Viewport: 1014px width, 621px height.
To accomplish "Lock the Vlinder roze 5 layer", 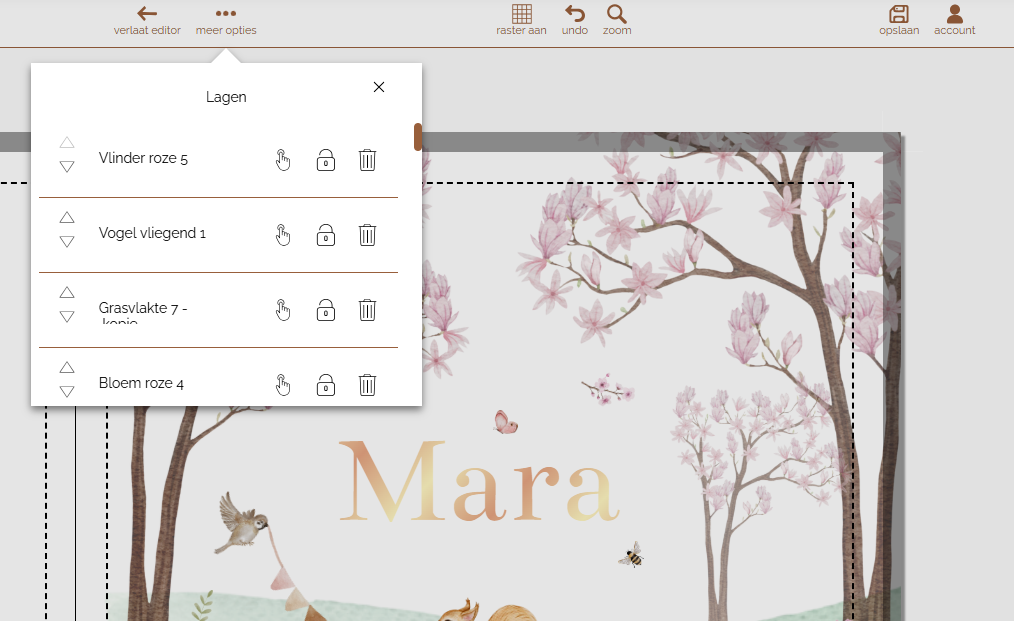I will [325, 160].
